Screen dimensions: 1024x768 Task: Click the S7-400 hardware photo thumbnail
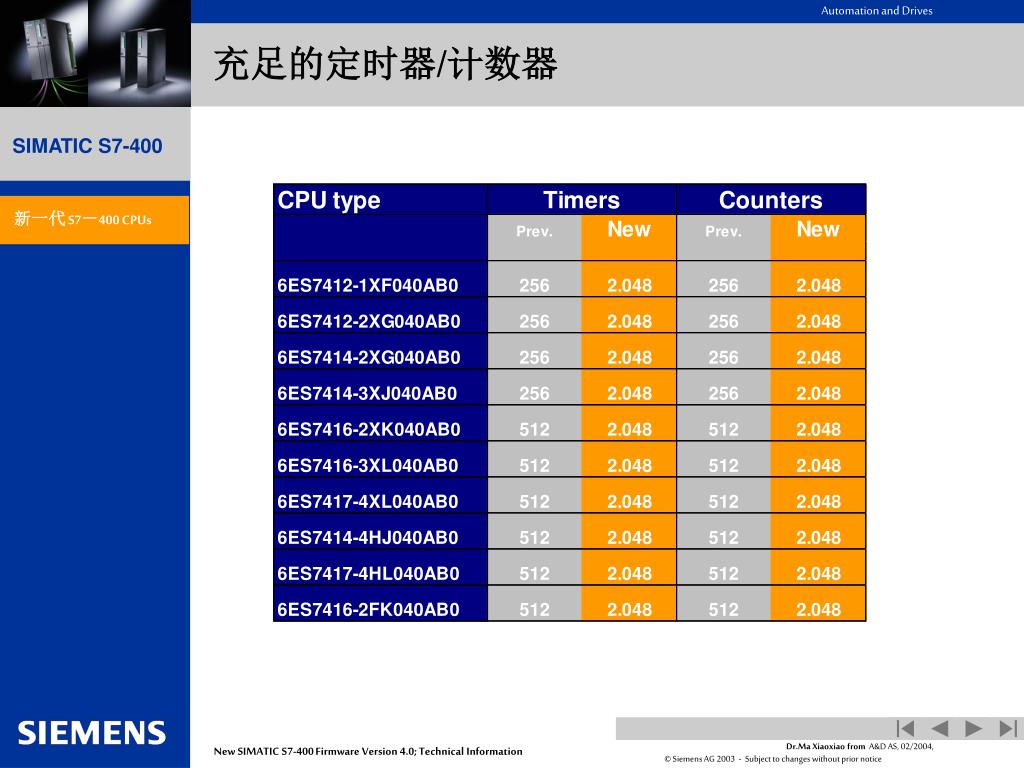coord(95,53)
